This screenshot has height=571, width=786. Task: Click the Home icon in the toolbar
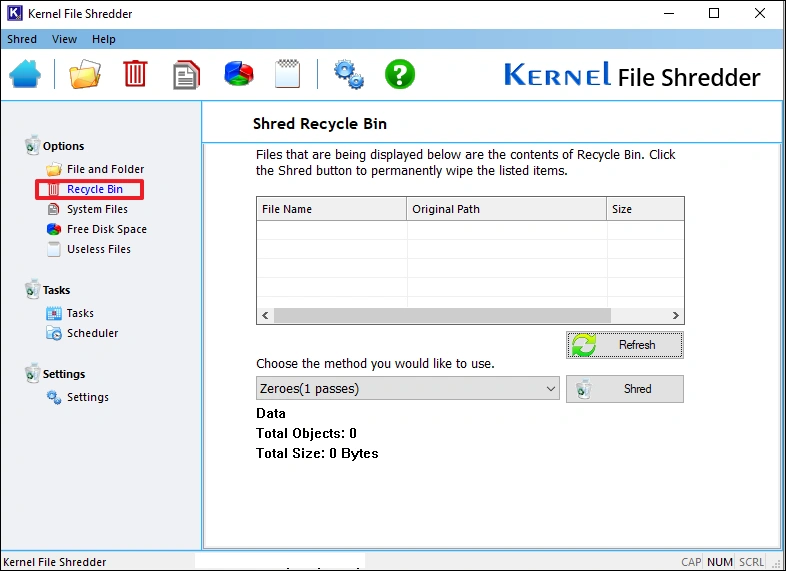click(25, 75)
